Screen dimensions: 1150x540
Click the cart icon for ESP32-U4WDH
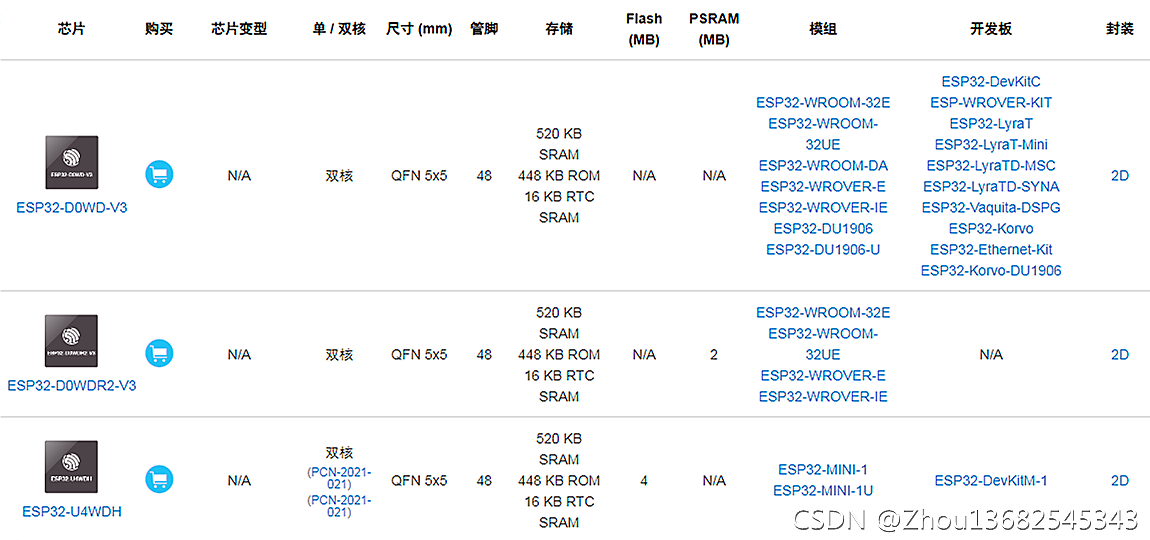tap(159, 479)
